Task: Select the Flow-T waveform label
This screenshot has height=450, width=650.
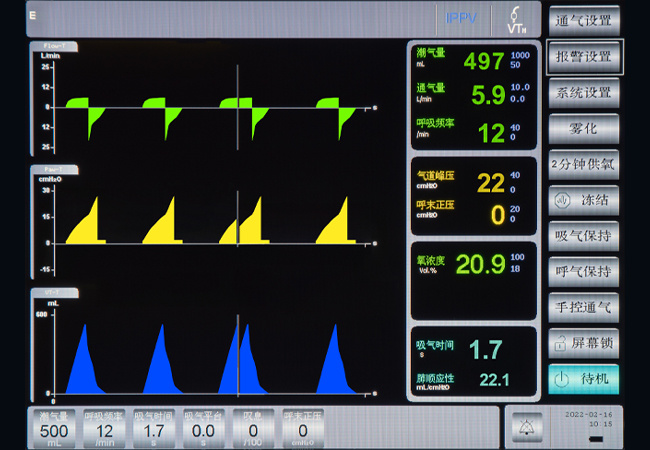Action: pos(54,46)
